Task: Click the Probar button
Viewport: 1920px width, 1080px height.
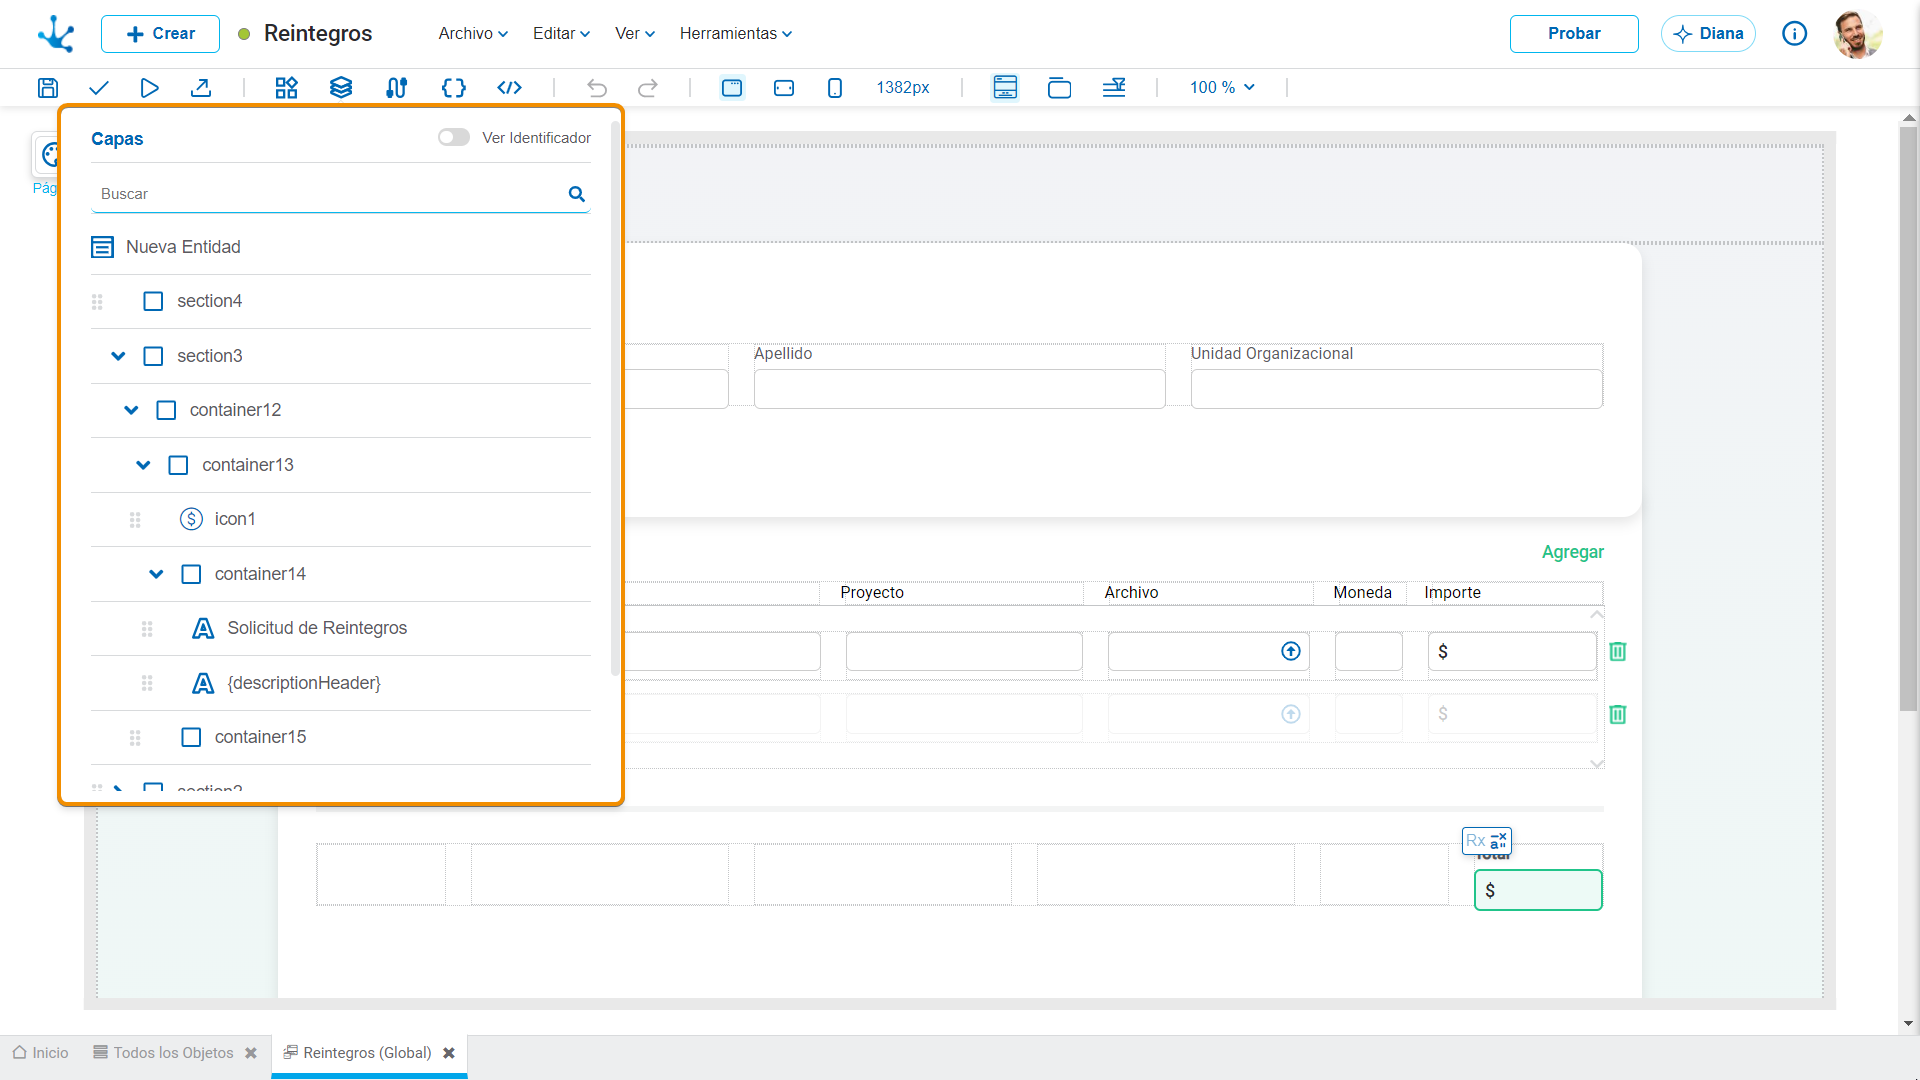Action: [x=1574, y=33]
